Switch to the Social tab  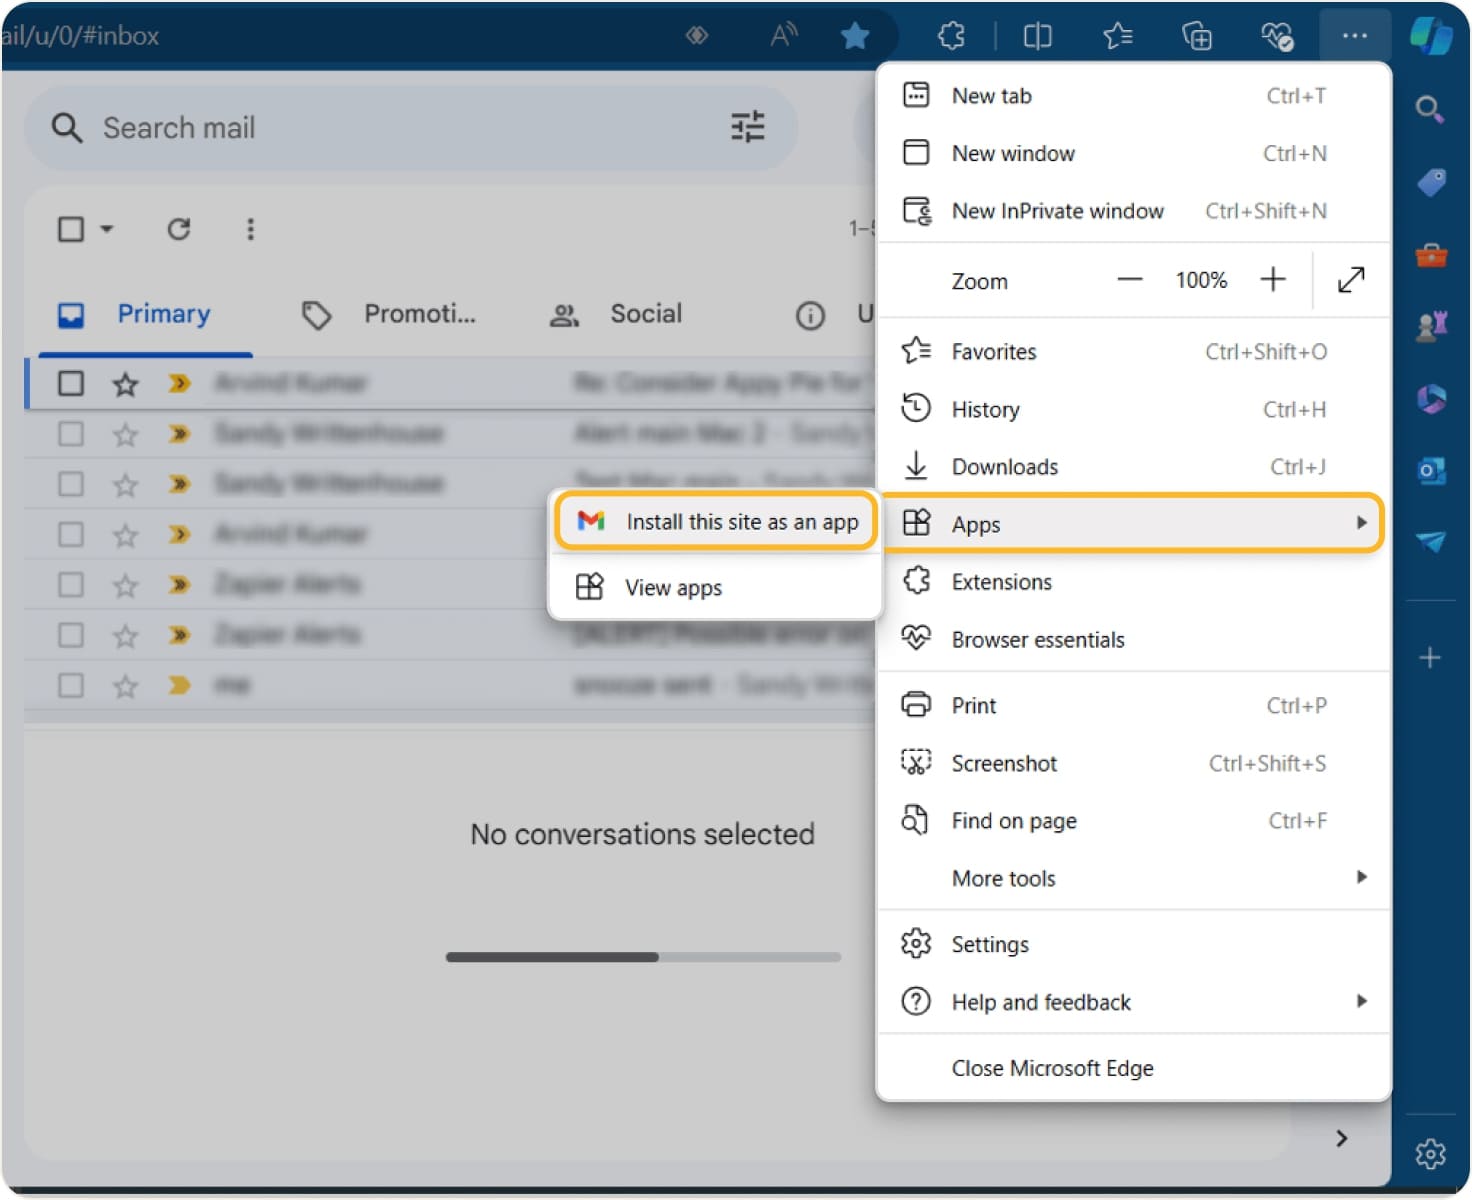click(x=645, y=314)
